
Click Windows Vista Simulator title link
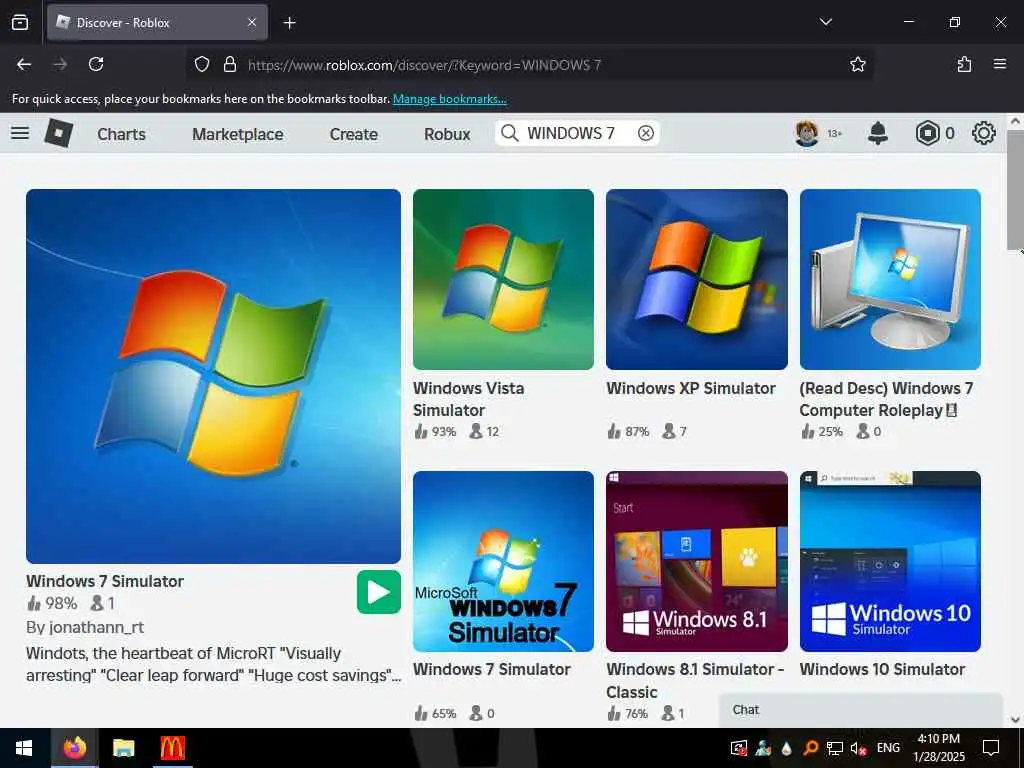(468, 399)
